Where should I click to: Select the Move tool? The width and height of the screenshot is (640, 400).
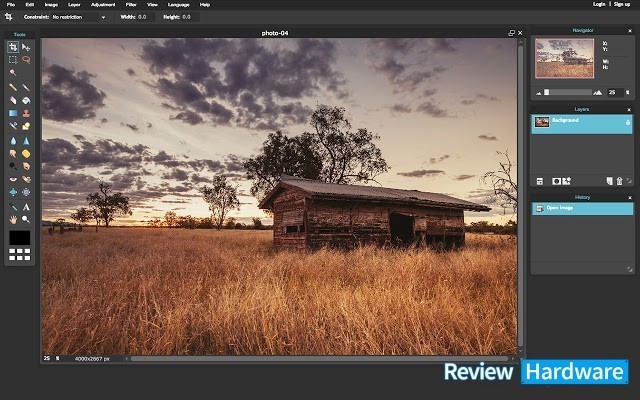(26, 47)
